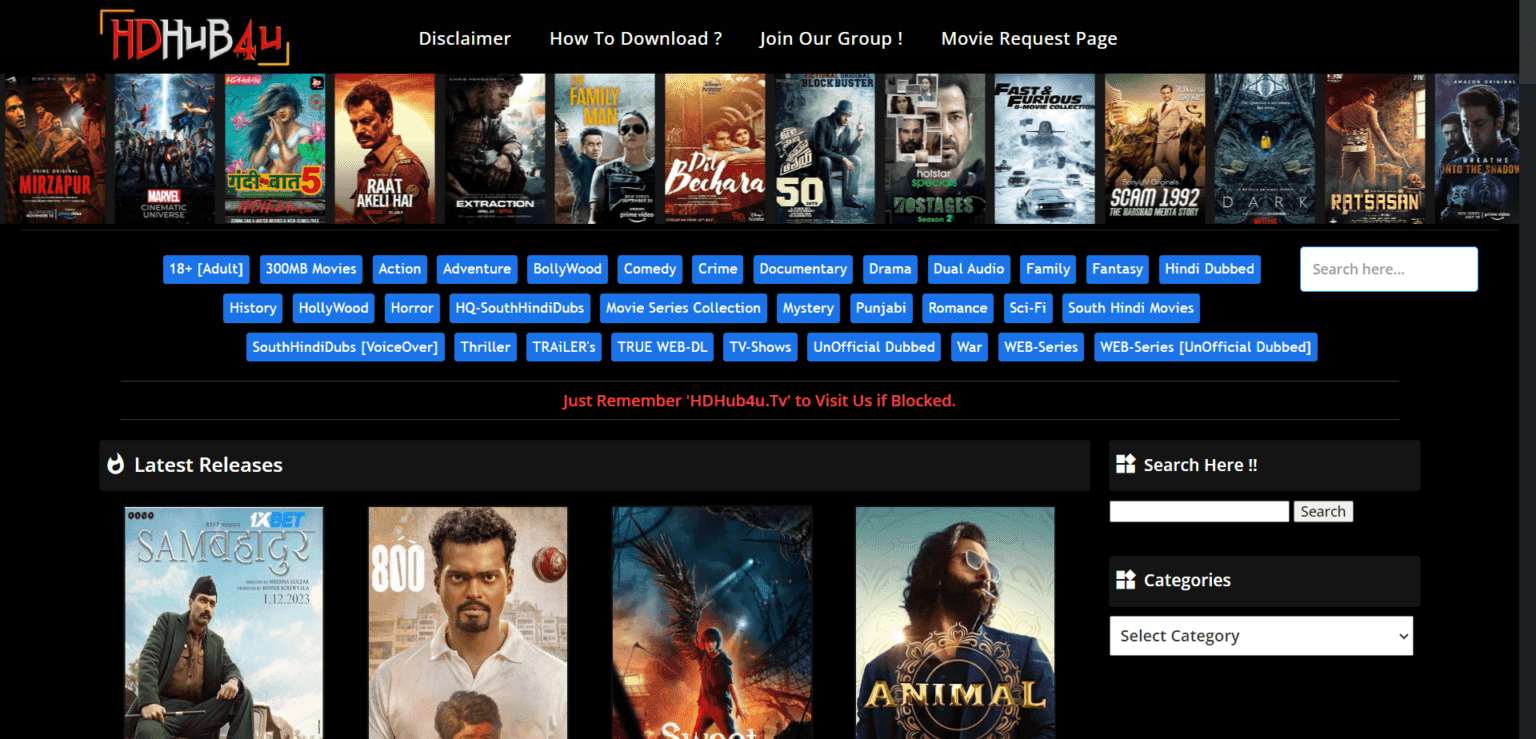Open the WEB-Series [UnOfficial Dubbed] tag
Image resolution: width=1536 pixels, height=739 pixels.
coord(1206,347)
